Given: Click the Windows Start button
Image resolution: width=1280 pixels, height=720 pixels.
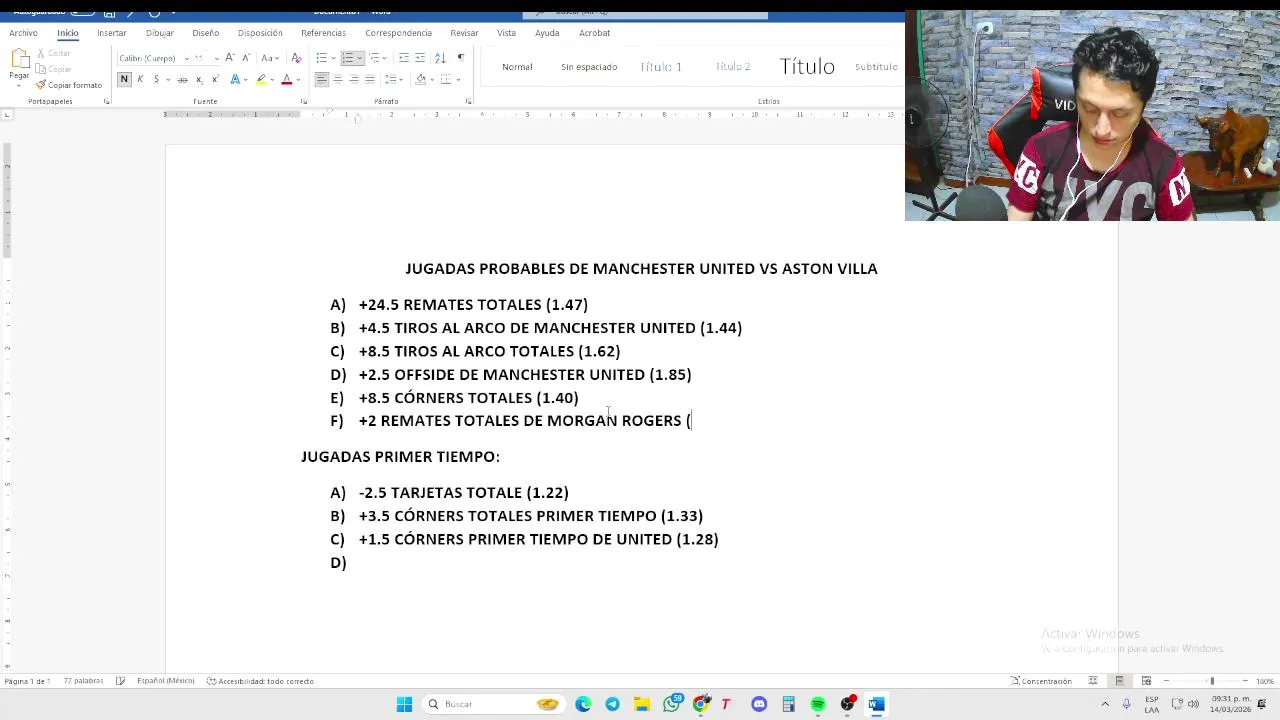Looking at the screenshot, I should (404, 704).
